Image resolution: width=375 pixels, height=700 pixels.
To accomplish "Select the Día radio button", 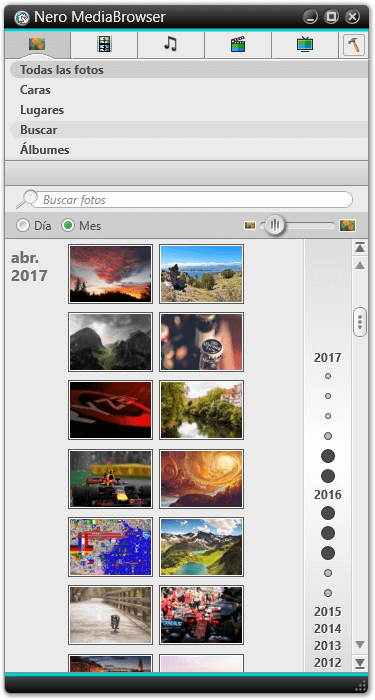I will [22, 225].
